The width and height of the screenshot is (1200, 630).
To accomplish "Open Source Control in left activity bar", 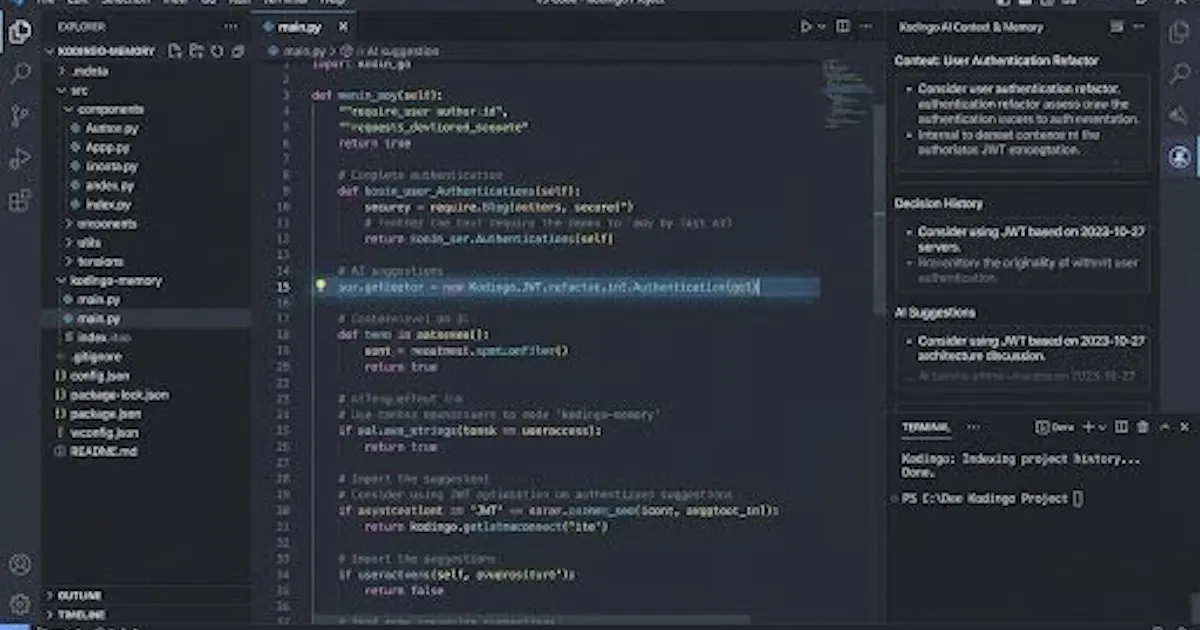I will (x=19, y=116).
